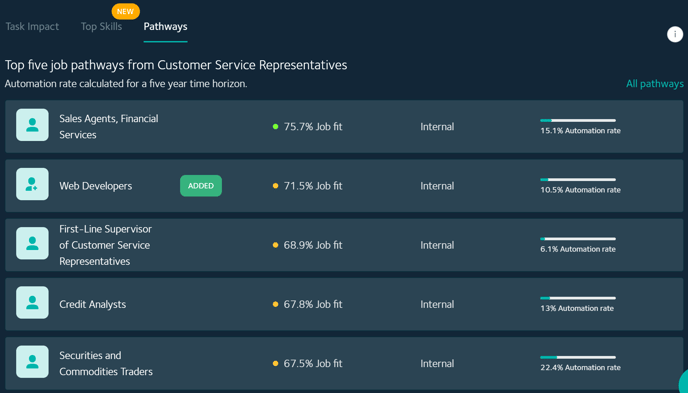The height and width of the screenshot is (393, 688).
Task: Open the Credit Analysts pathway title
Action: click(93, 304)
